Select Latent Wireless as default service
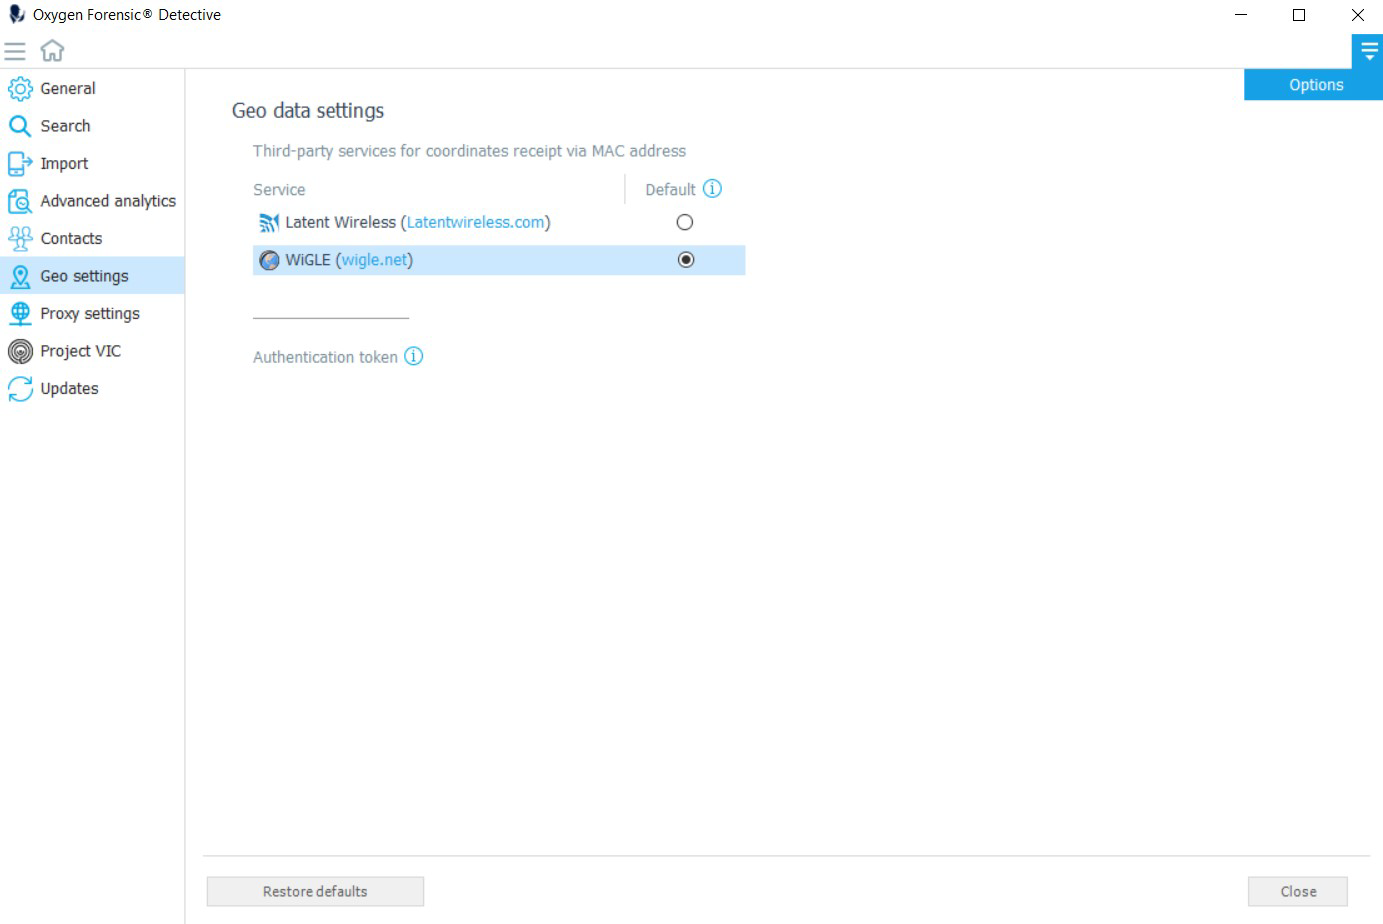The height and width of the screenshot is (924, 1383). click(x=685, y=222)
